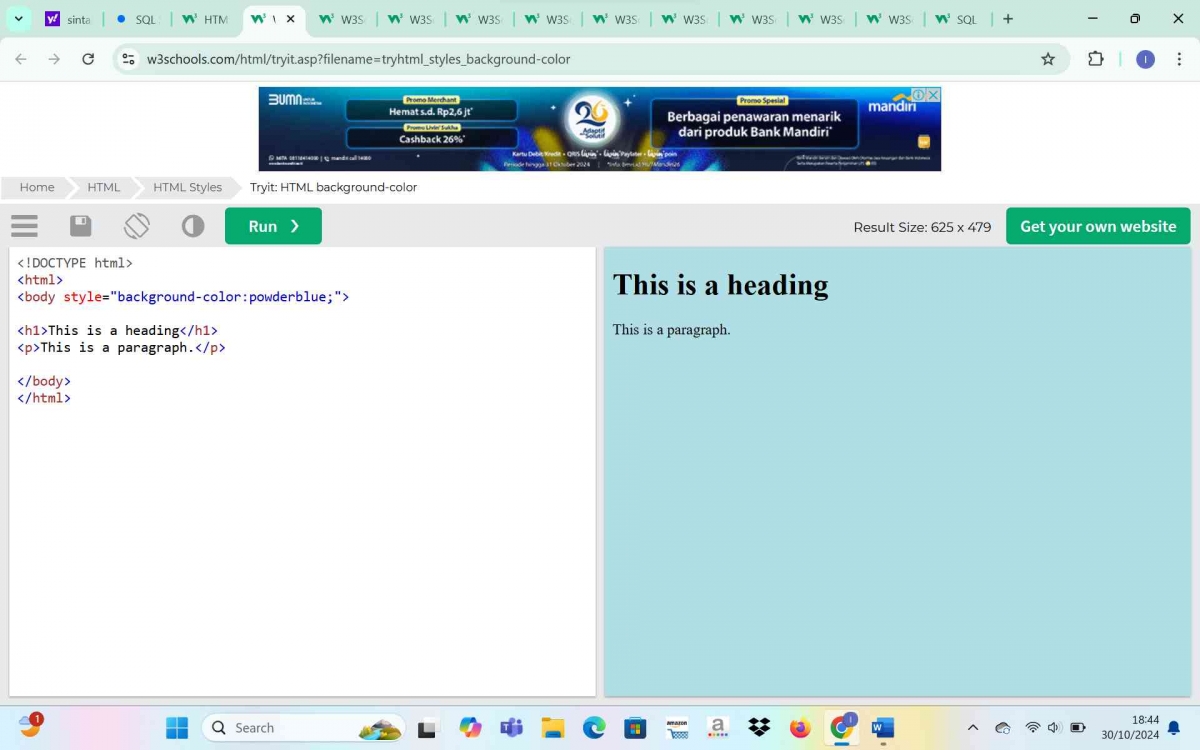Open Dropbox from the taskbar

(x=759, y=727)
